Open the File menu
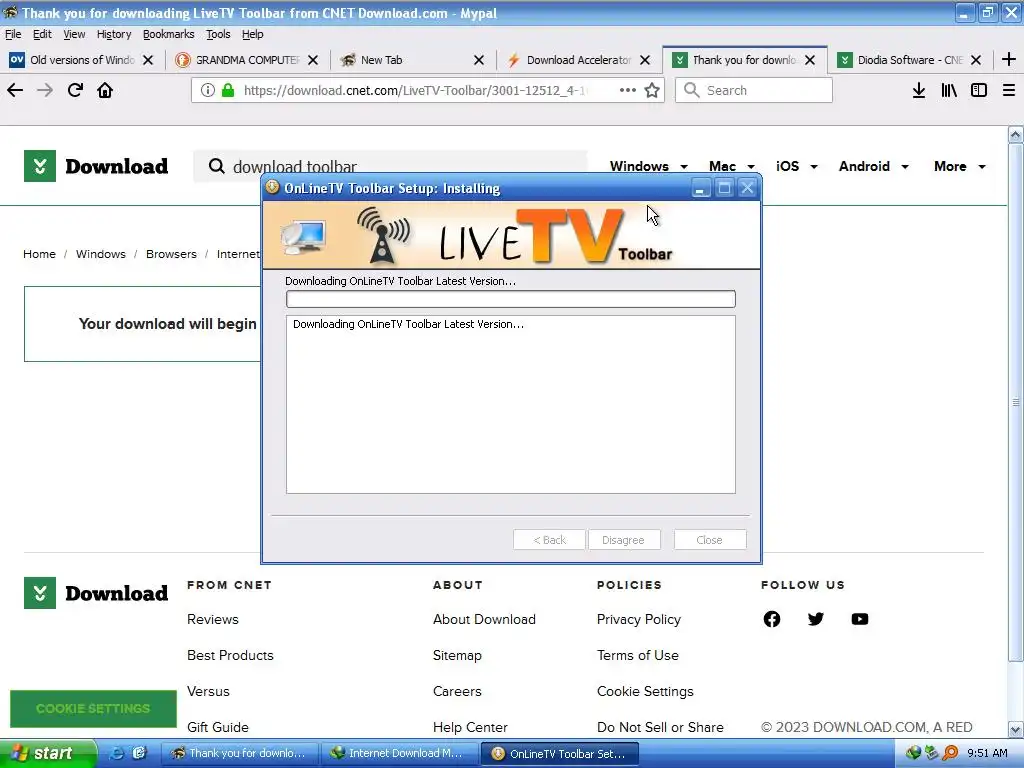Viewport: 1024px width, 768px height. point(13,34)
